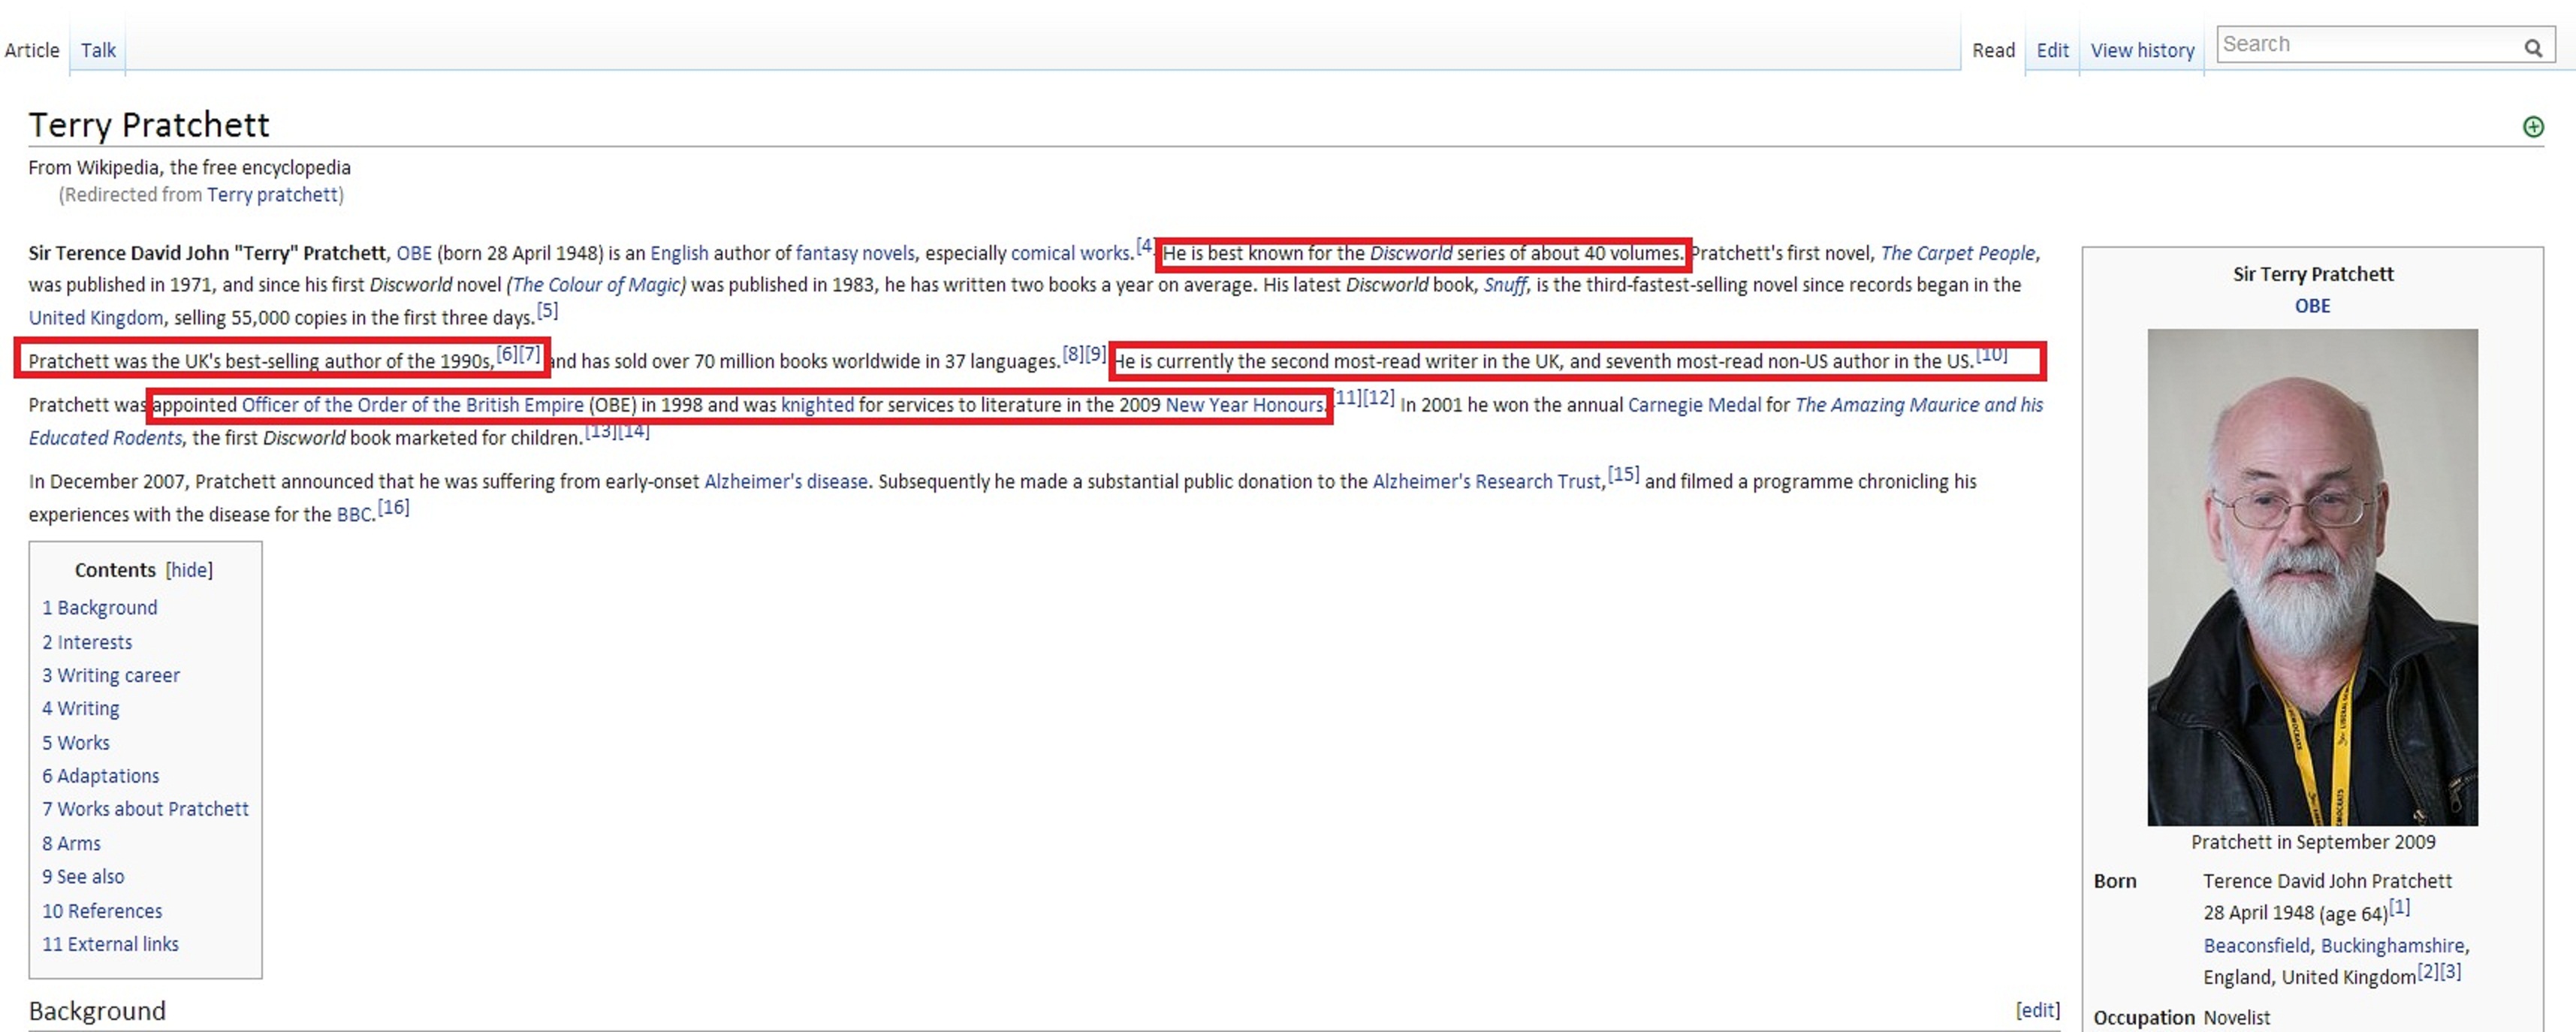Screen dimensions: 2576x1032
Task: Follow the Beaconsfield birthplace link
Action: (x=2256, y=945)
